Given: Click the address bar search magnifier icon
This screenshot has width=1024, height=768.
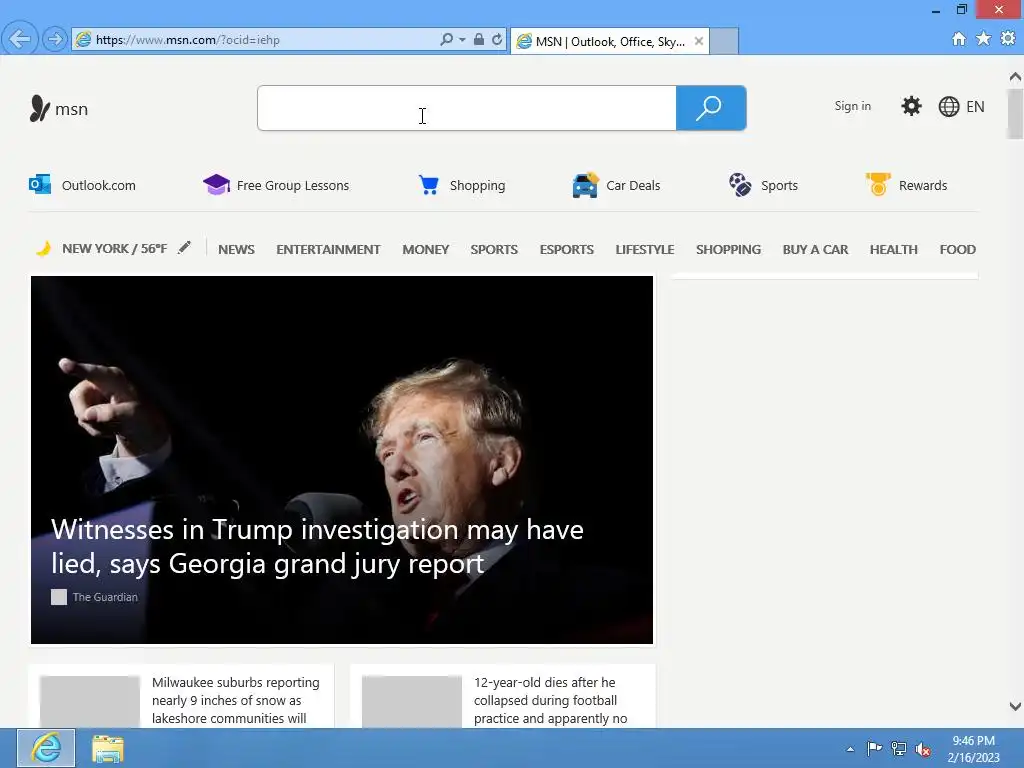Looking at the screenshot, I should 446,39.
